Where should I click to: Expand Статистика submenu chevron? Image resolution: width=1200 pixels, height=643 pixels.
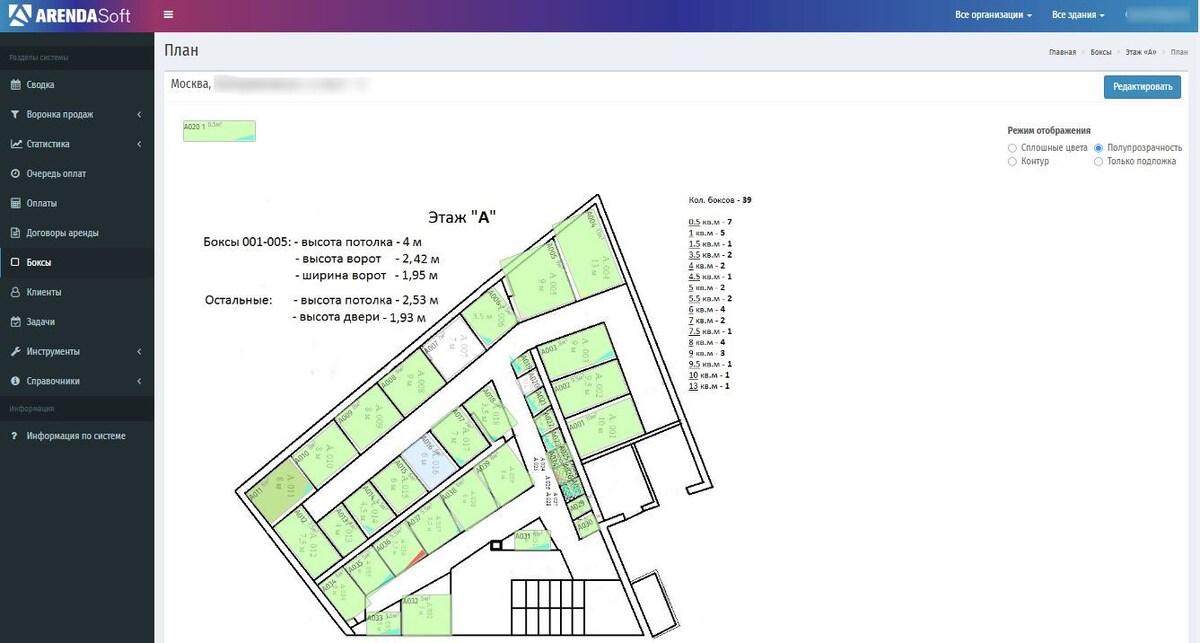click(x=139, y=144)
